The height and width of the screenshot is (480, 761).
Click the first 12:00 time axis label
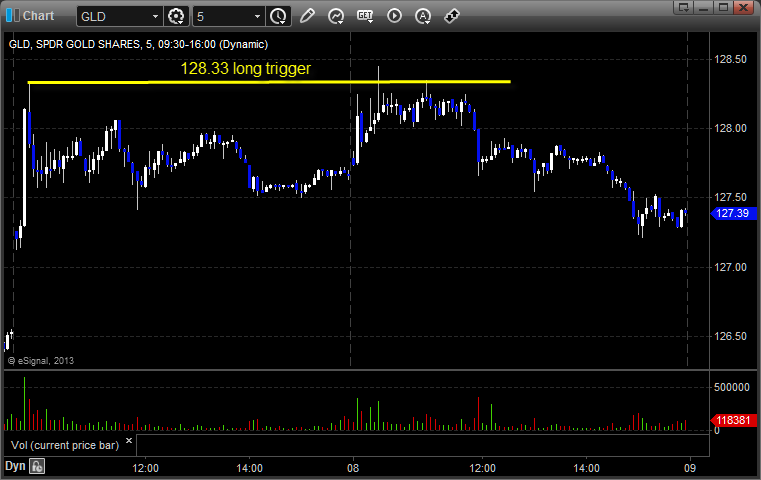[146, 468]
